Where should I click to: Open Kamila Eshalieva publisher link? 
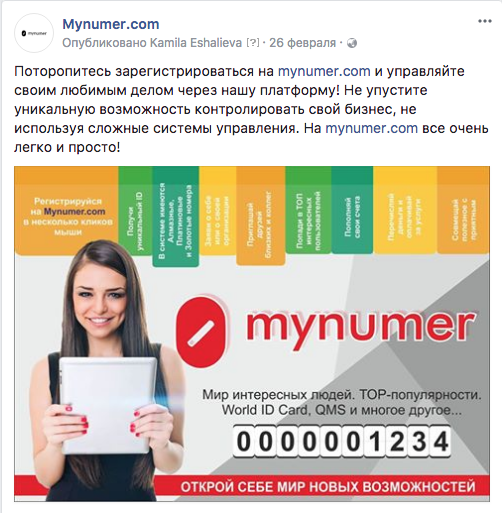pyautogui.click(x=196, y=43)
